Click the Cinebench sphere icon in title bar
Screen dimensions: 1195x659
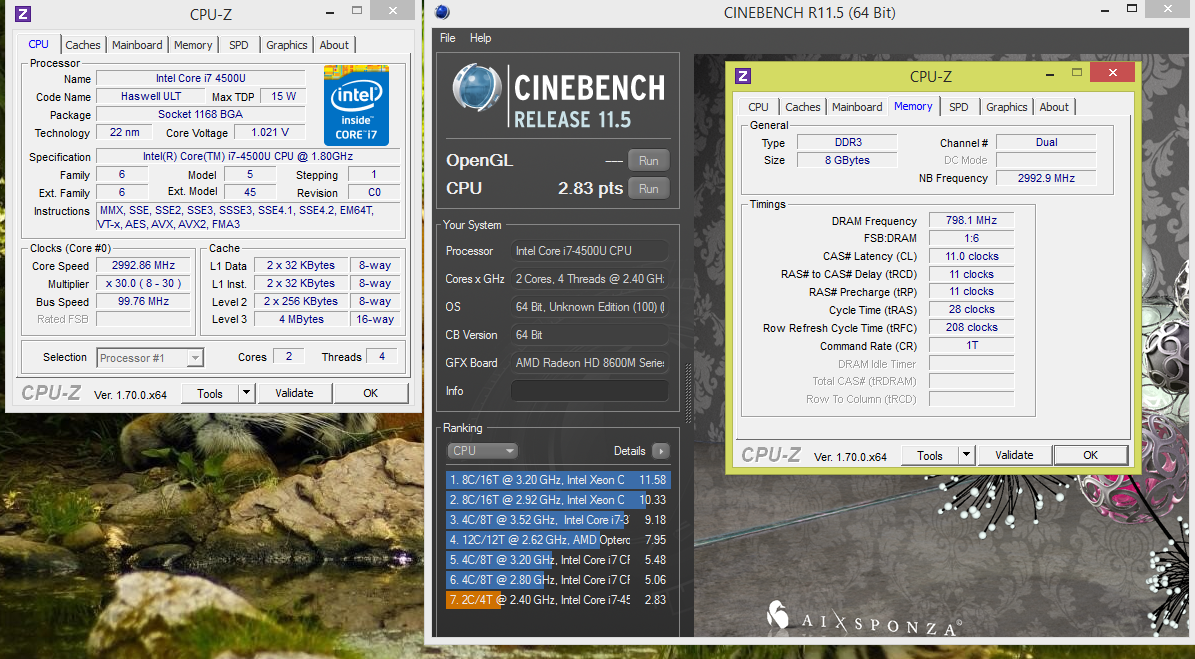pyautogui.click(x=441, y=12)
